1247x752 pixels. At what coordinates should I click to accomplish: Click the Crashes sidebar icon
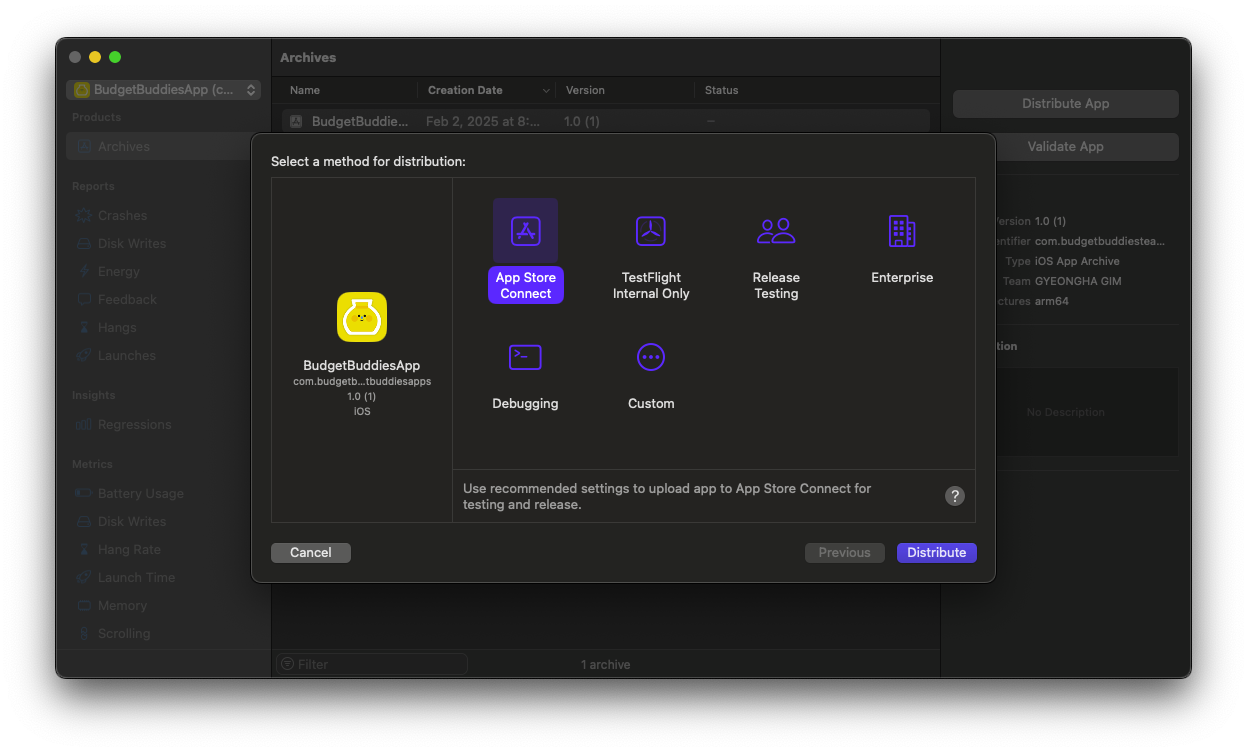84,216
